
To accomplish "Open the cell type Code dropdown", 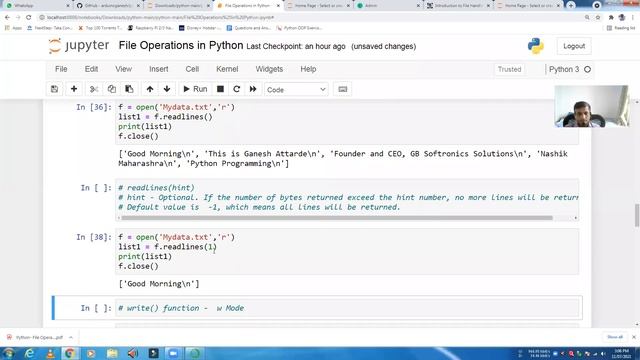I will click(x=296, y=89).
